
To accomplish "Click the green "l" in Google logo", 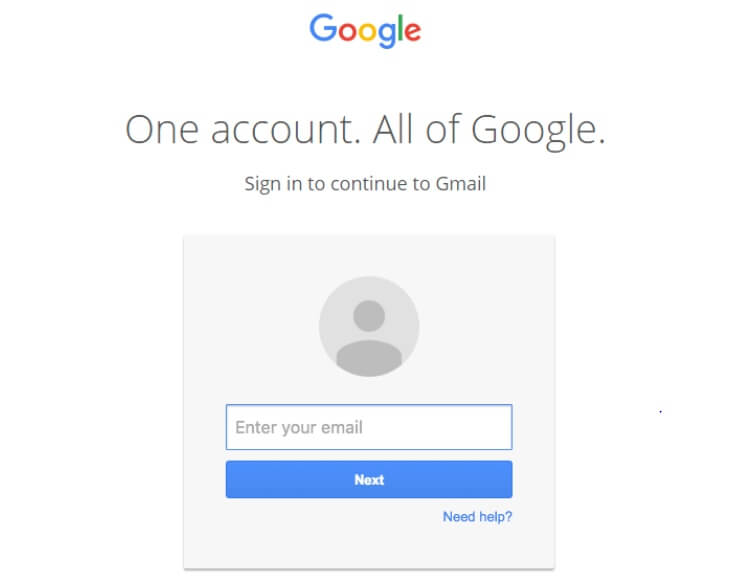I will coord(399,28).
